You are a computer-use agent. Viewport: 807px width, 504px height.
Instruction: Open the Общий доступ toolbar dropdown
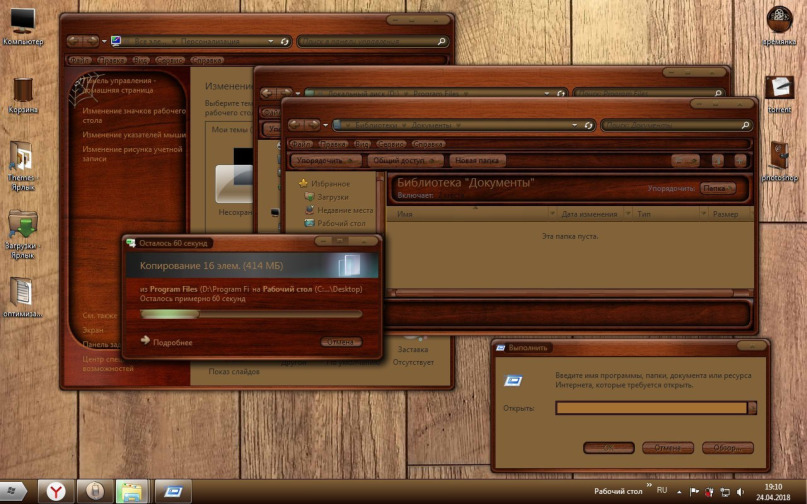(405, 161)
